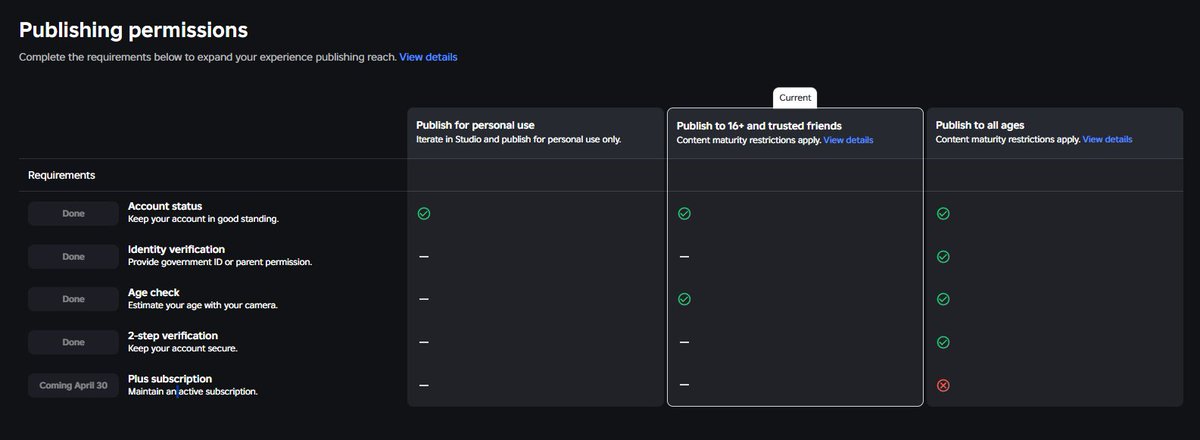Open View details link in all ages column
1200x440 pixels.
click(x=1107, y=139)
